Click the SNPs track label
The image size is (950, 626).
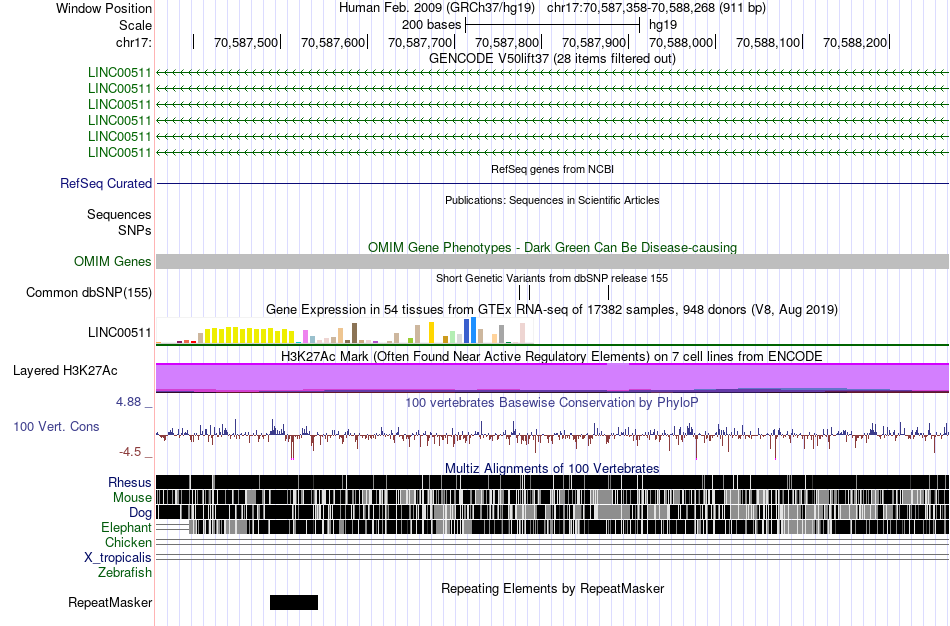pos(135,230)
